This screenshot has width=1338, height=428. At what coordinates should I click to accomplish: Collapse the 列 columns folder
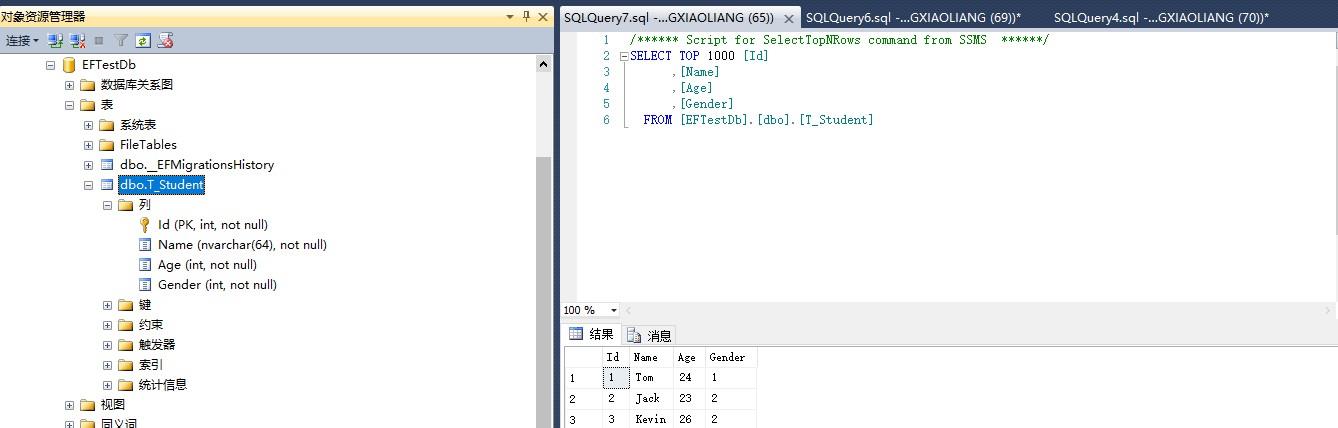[x=107, y=205]
